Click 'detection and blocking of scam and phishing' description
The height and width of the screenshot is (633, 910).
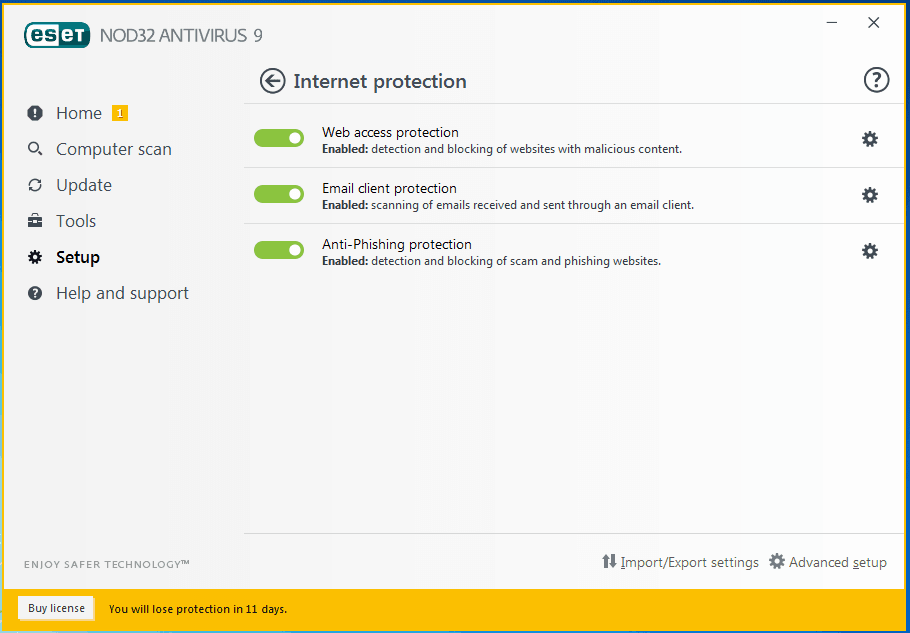(x=492, y=261)
